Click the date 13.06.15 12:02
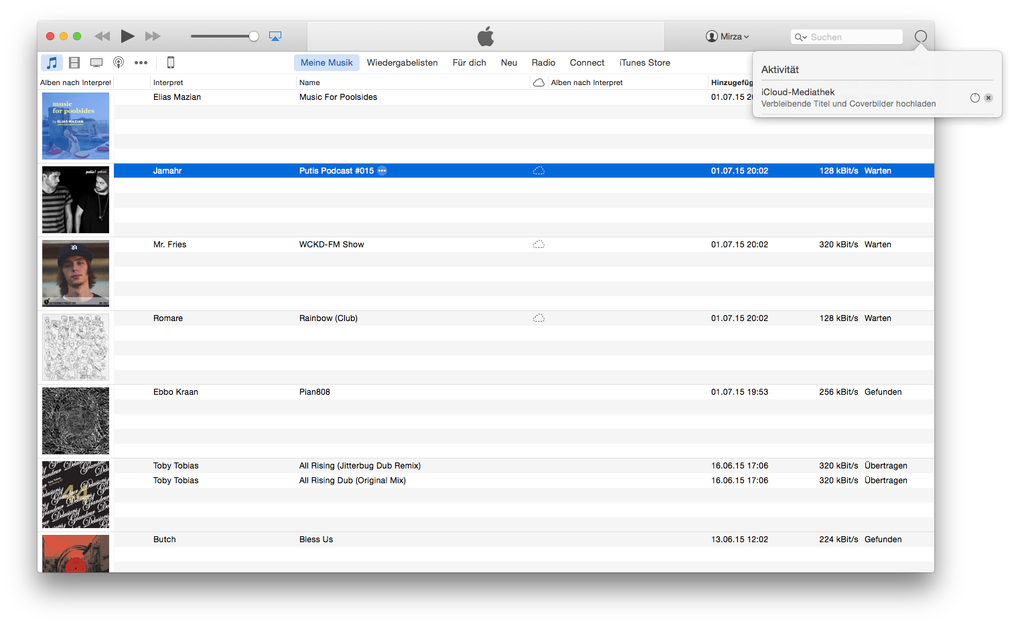 (740, 540)
